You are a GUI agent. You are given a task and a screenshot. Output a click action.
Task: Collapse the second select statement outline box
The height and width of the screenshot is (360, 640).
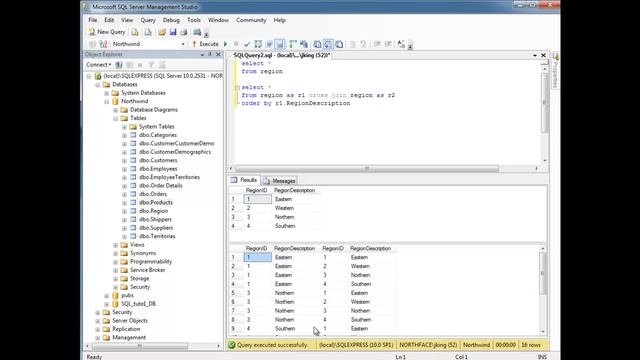tap(237, 88)
